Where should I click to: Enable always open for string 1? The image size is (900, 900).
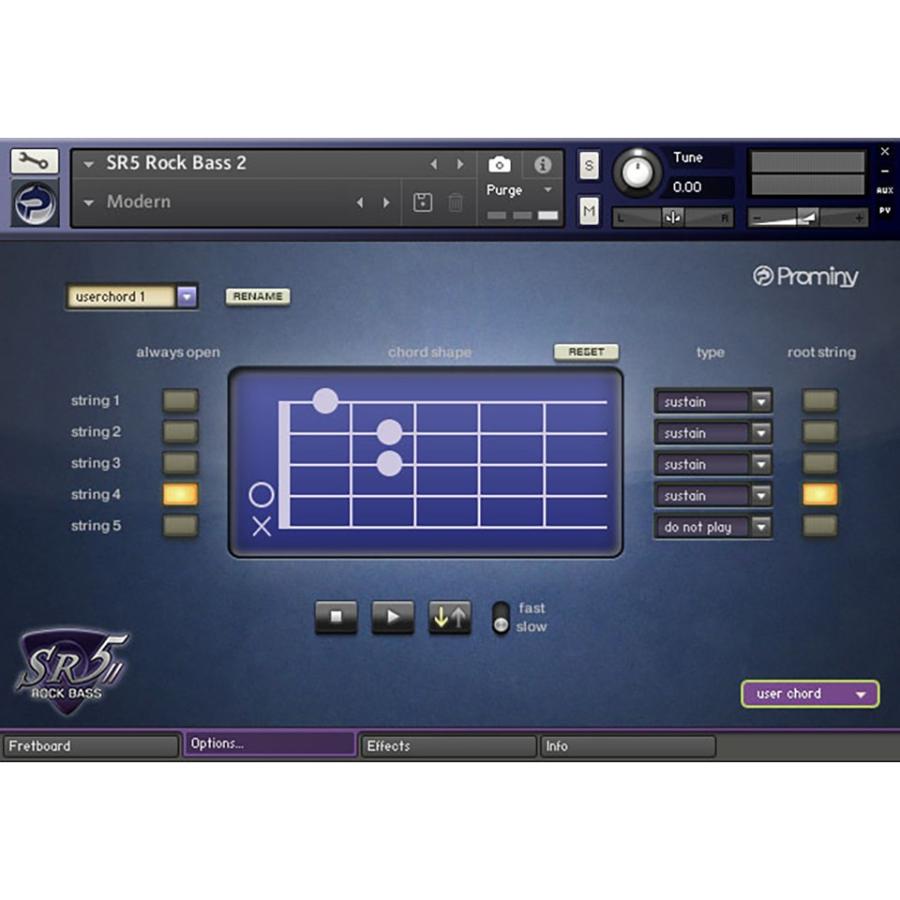coord(180,399)
